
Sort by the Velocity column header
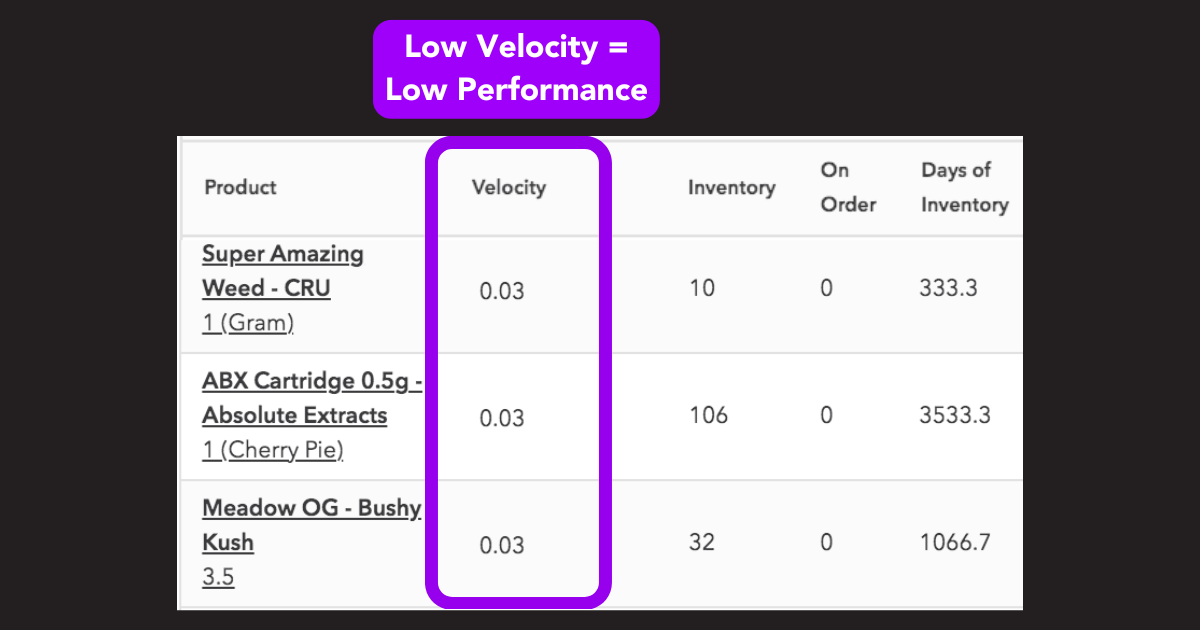509,187
